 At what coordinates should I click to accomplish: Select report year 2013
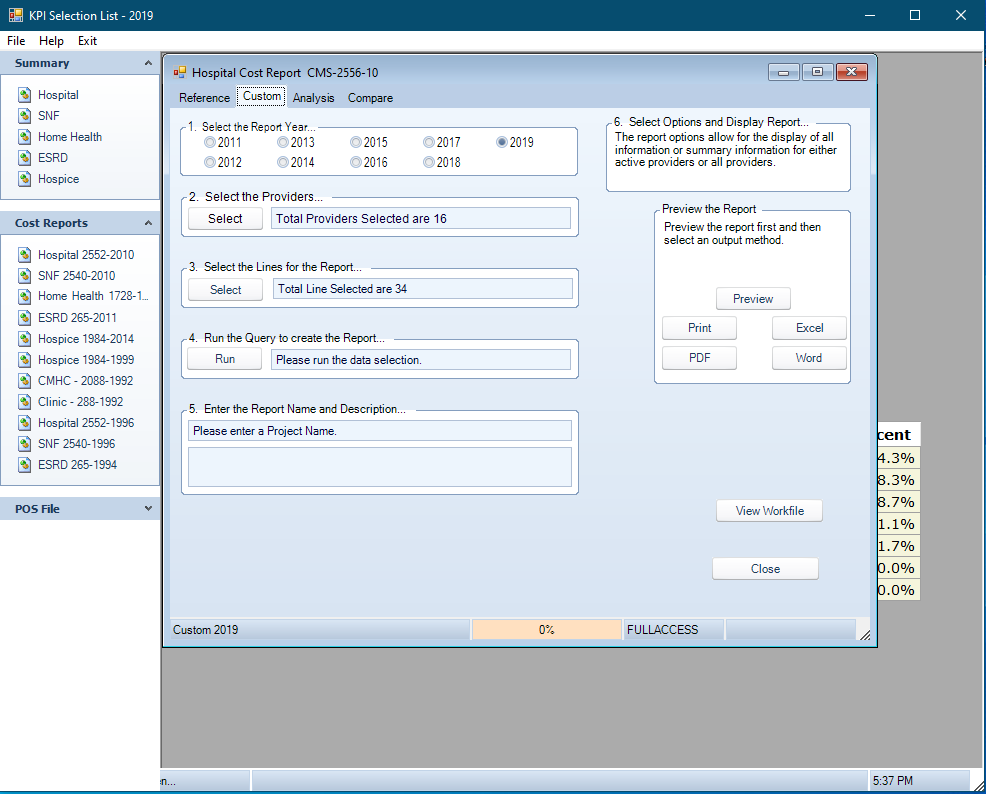point(296,142)
